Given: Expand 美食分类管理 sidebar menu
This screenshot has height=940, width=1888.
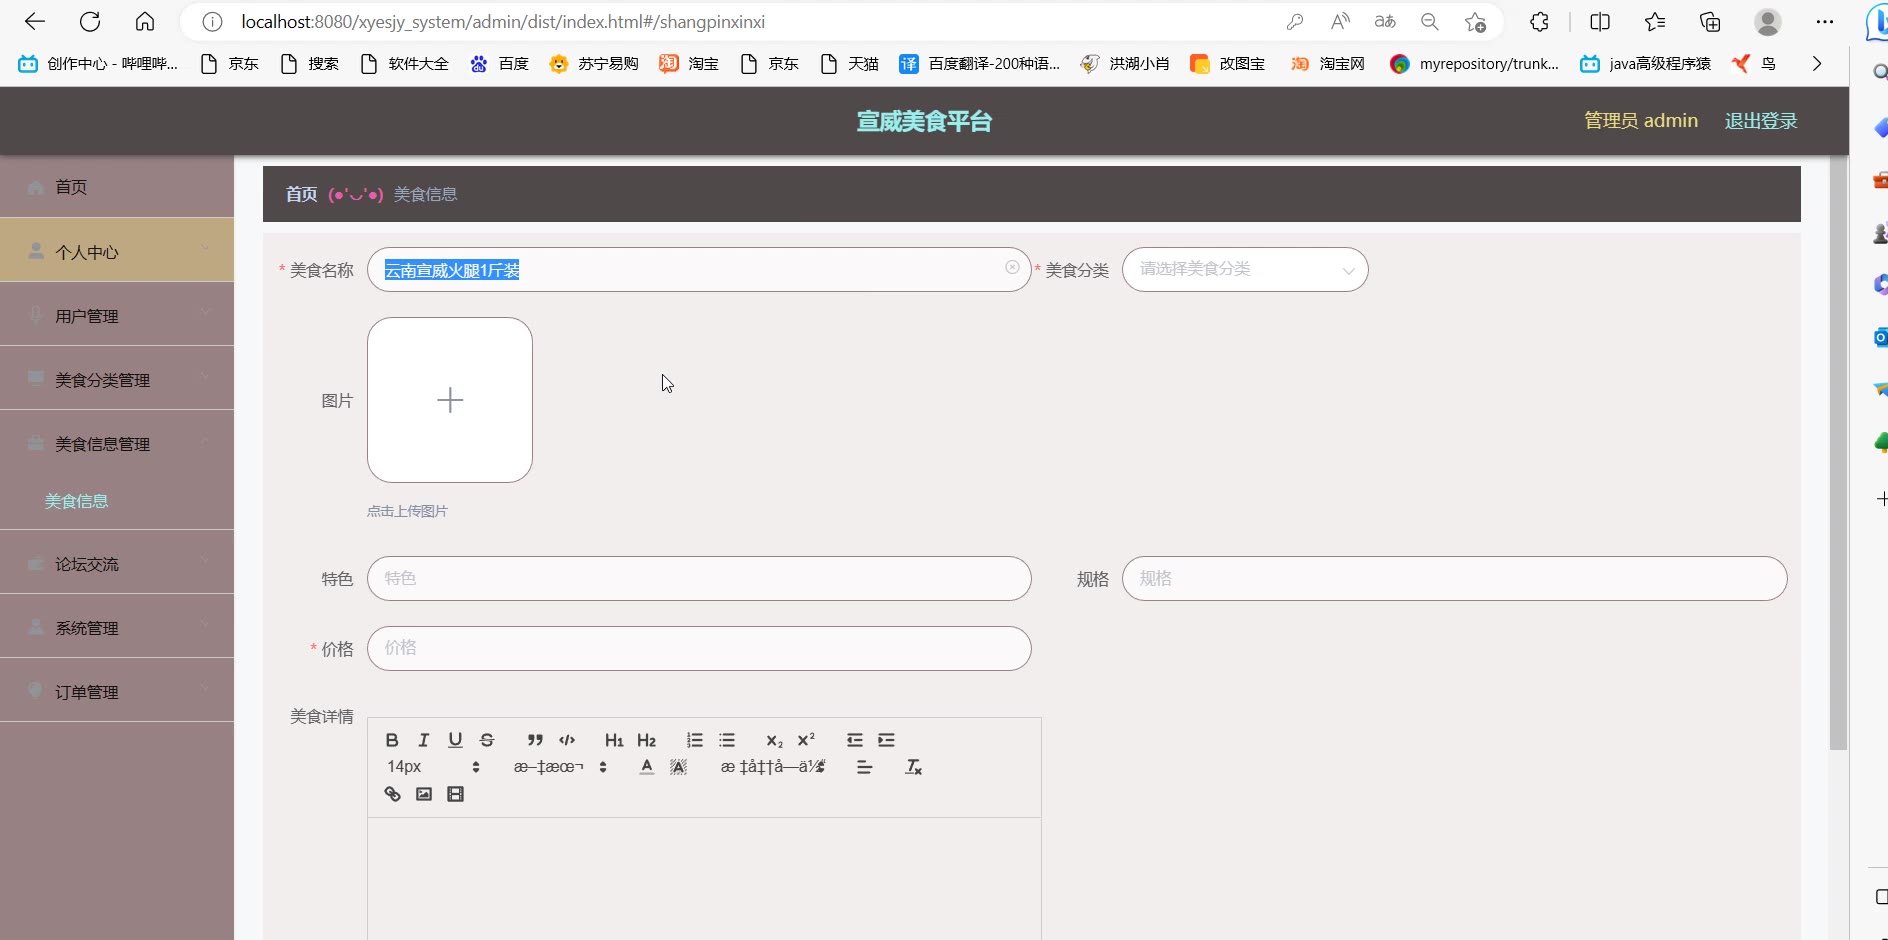Looking at the screenshot, I should click(117, 379).
